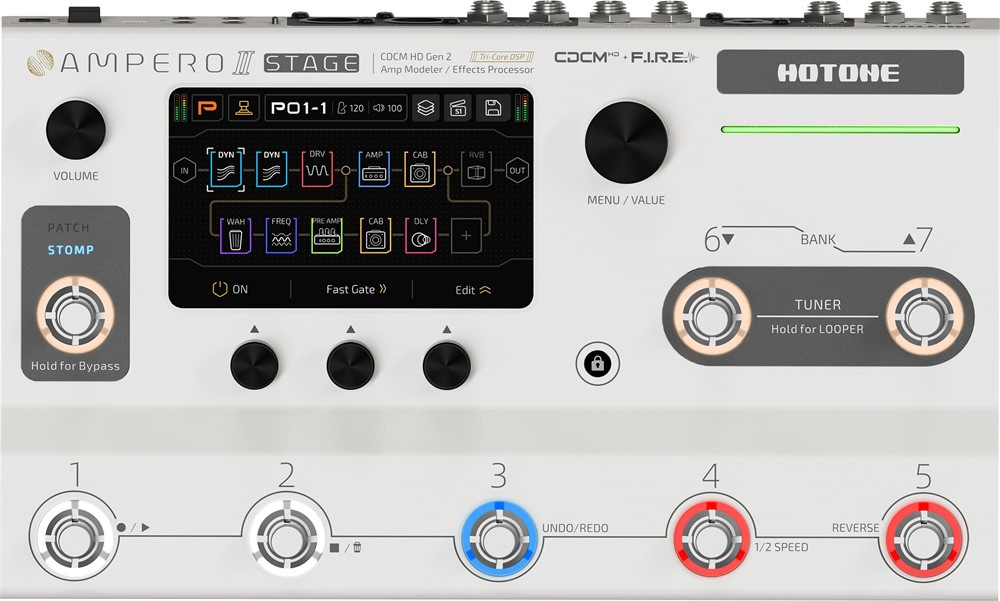
Task: Open the S1 scene menu
Action: click(458, 108)
